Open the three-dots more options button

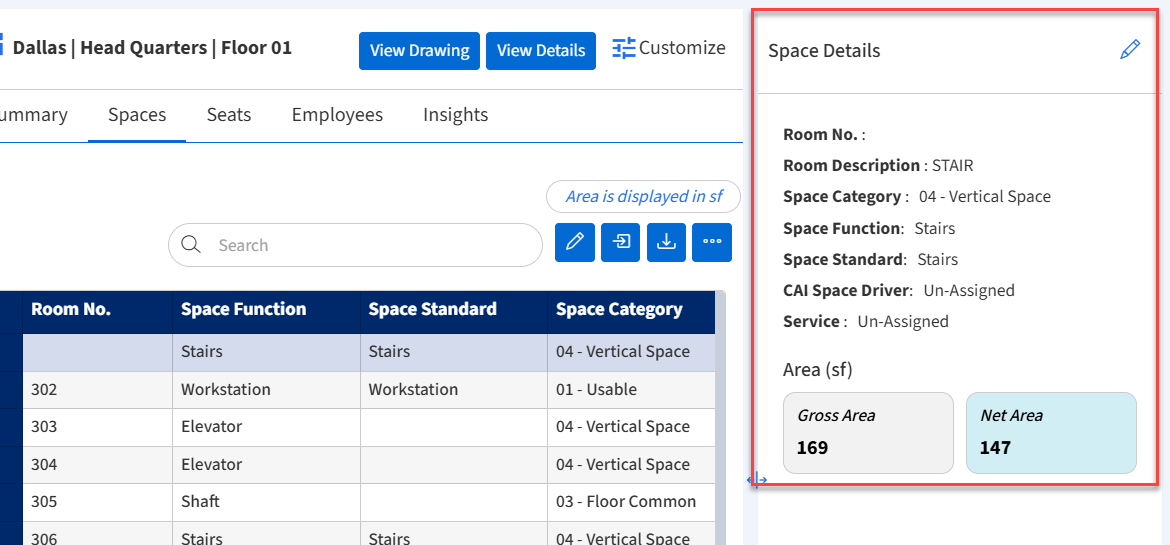712,242
